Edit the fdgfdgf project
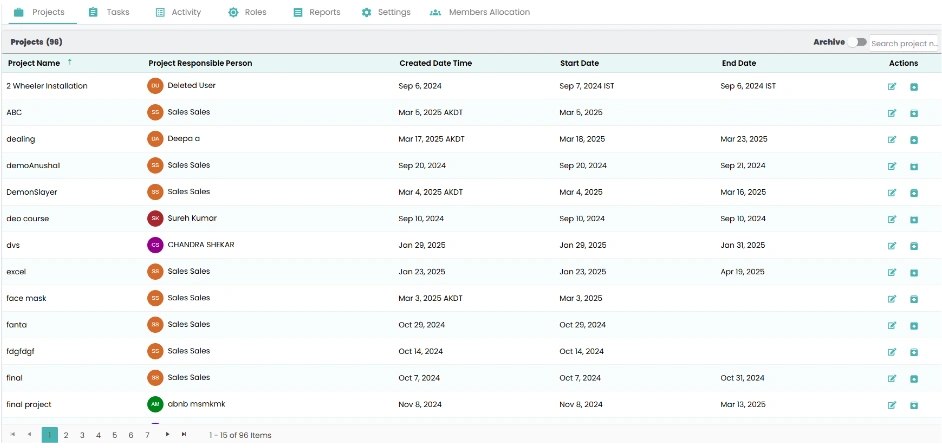Screen dimensions: 942x448 892,352
